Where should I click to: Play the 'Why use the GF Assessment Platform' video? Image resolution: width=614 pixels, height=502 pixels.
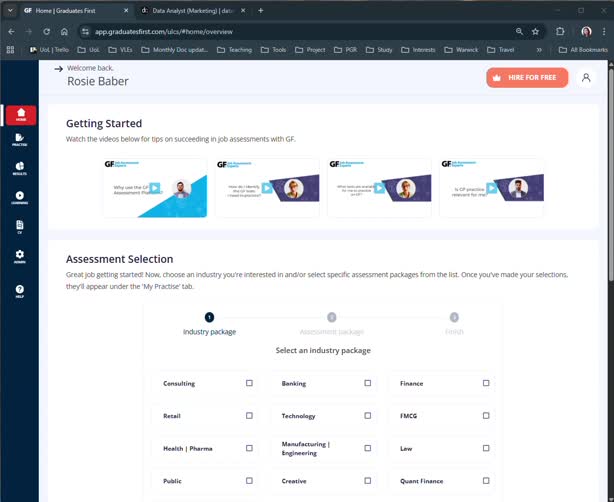pos(155,188)
